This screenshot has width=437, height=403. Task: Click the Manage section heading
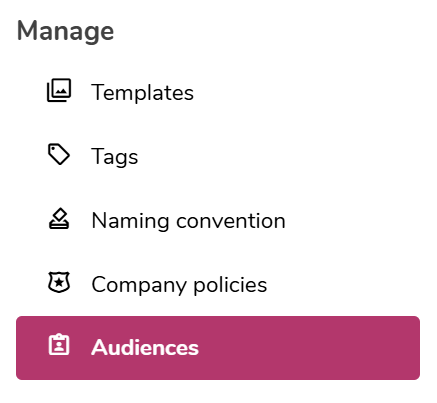pos(65,31)
